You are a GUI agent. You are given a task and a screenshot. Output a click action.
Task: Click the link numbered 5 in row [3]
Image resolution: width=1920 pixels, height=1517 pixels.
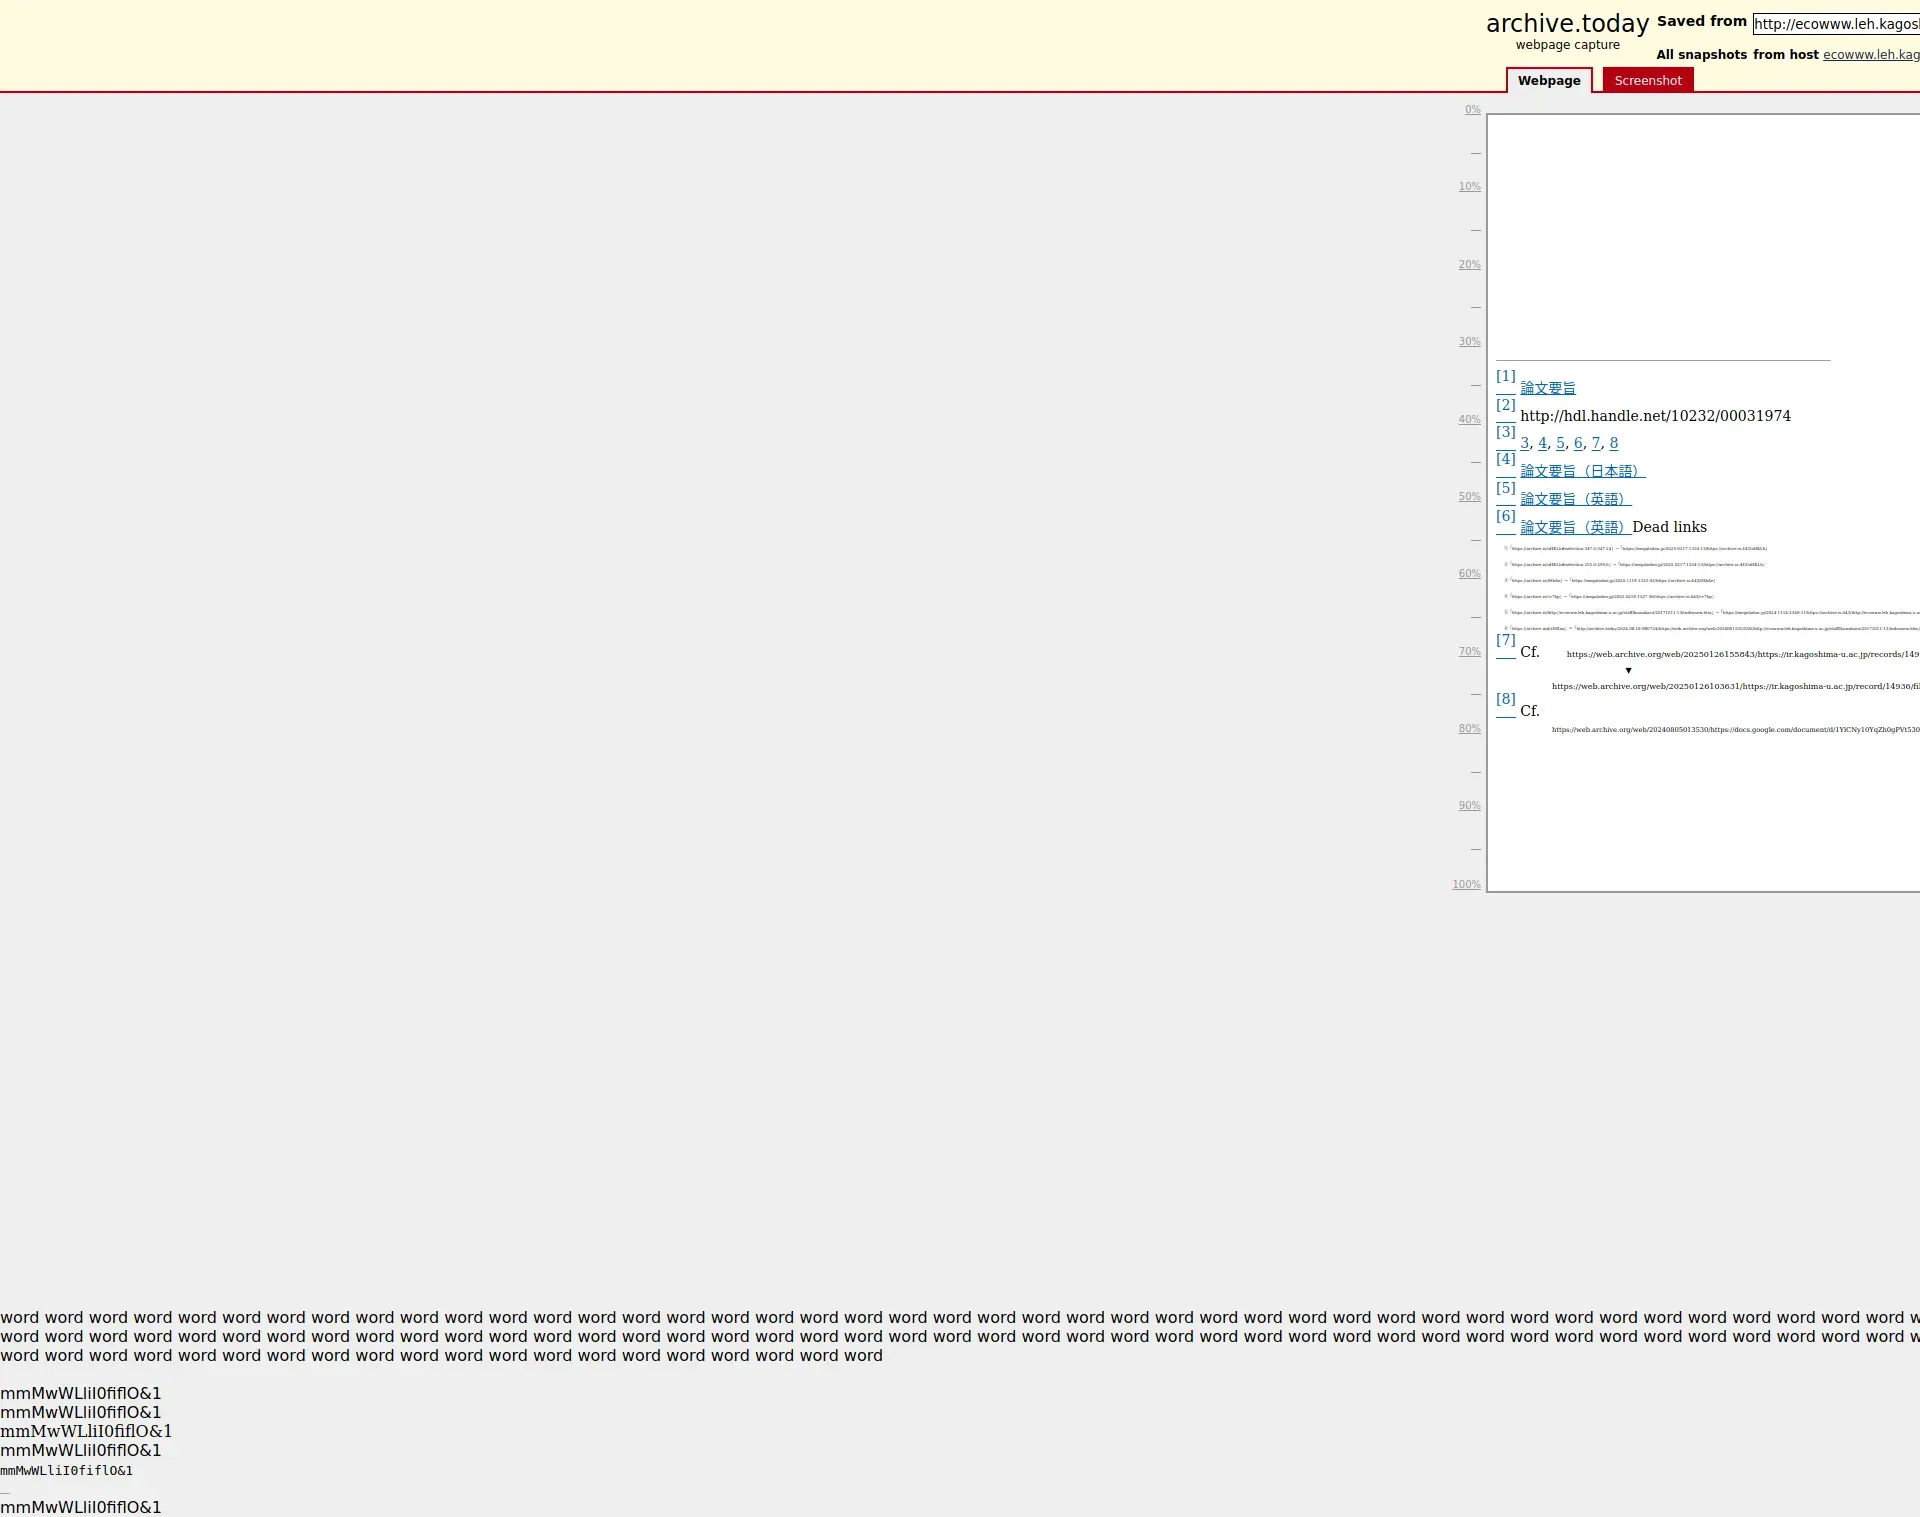pyautogui.click(x=1560, y=443)
